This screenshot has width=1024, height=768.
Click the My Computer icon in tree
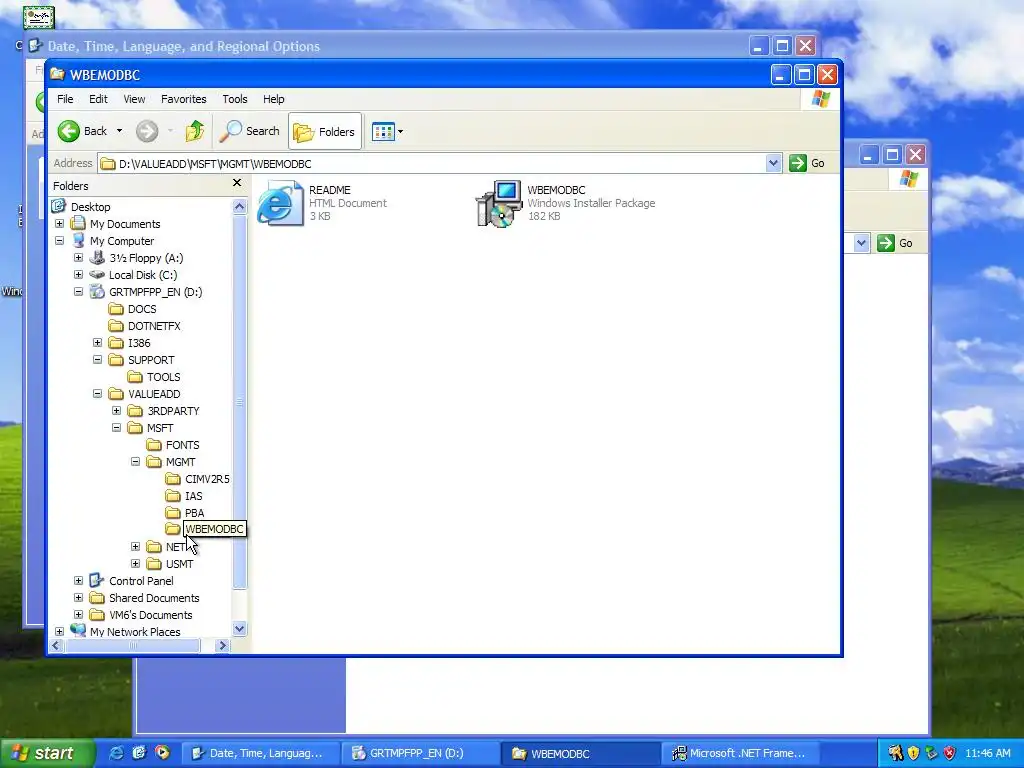(x=78, y=240)
